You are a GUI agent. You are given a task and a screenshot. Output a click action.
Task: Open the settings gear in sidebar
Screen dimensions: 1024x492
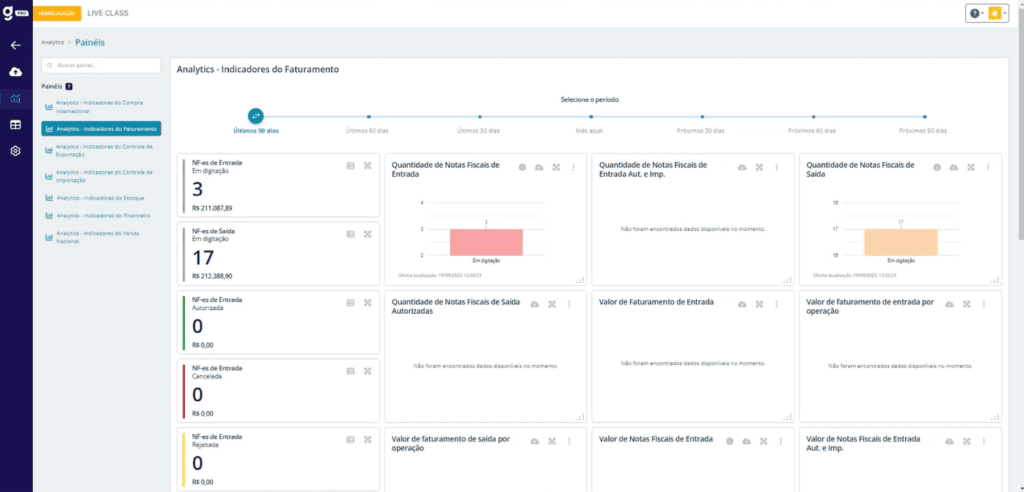pos(15,150)
